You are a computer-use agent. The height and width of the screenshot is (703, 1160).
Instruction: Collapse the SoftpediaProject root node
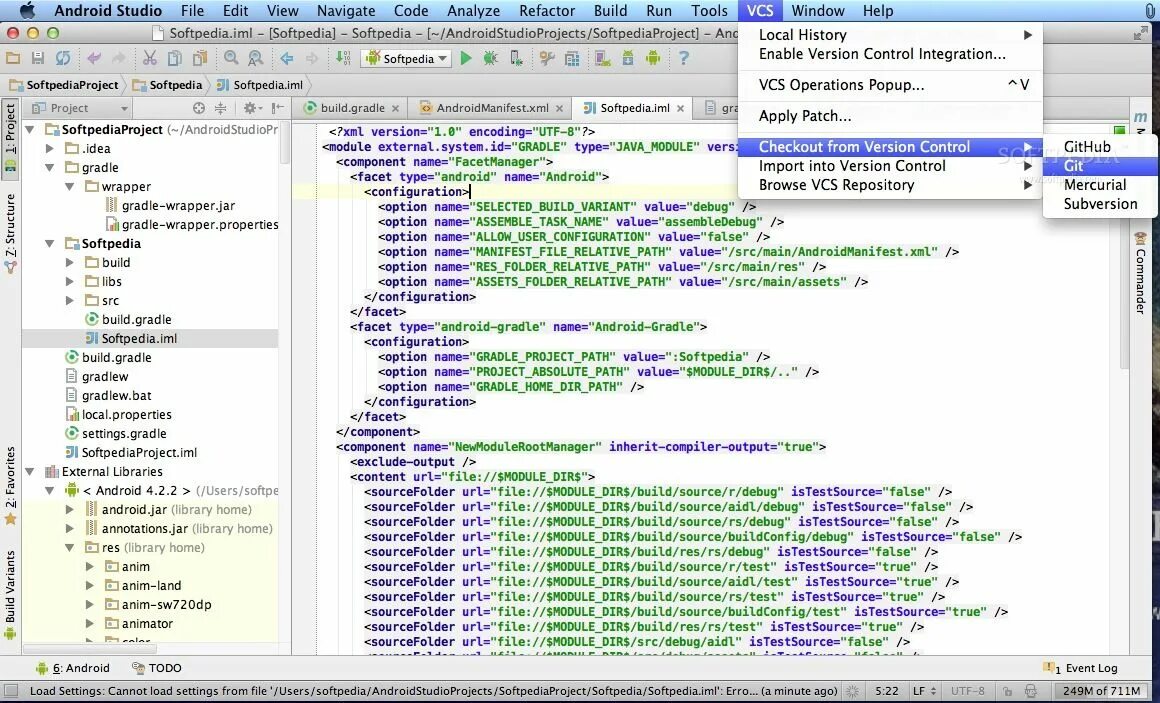point(30,130)
